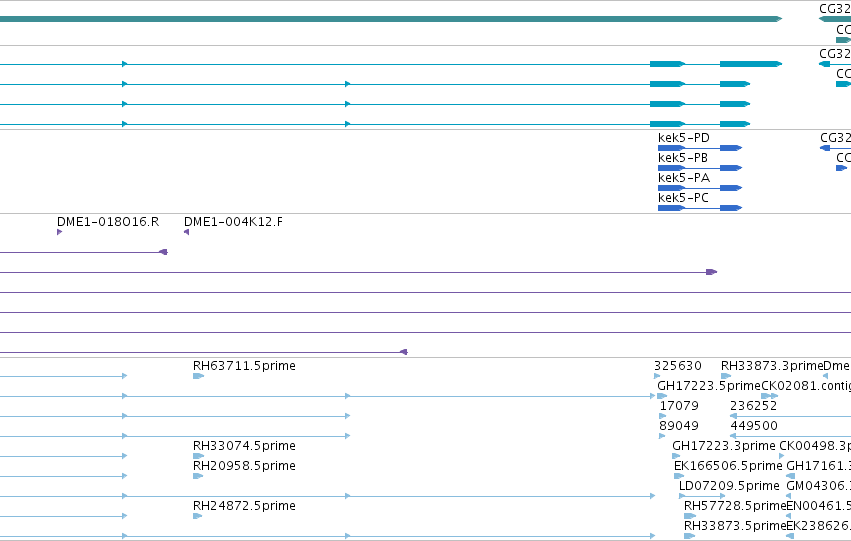This screenshot has width=851, height=541.
Task: Select the purple line ending in right-pointing block
Action: [x=358, y=272]
